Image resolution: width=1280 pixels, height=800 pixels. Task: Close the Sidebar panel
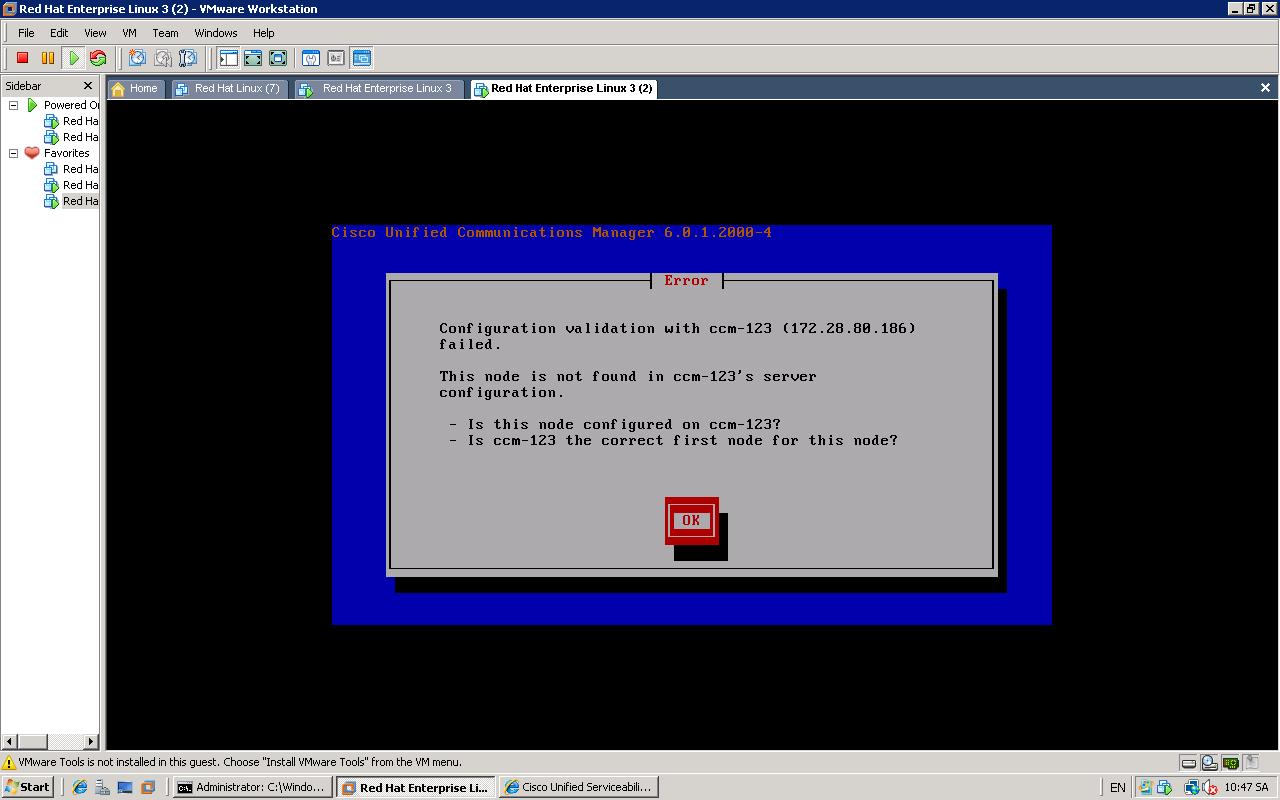tap(87, 86)
